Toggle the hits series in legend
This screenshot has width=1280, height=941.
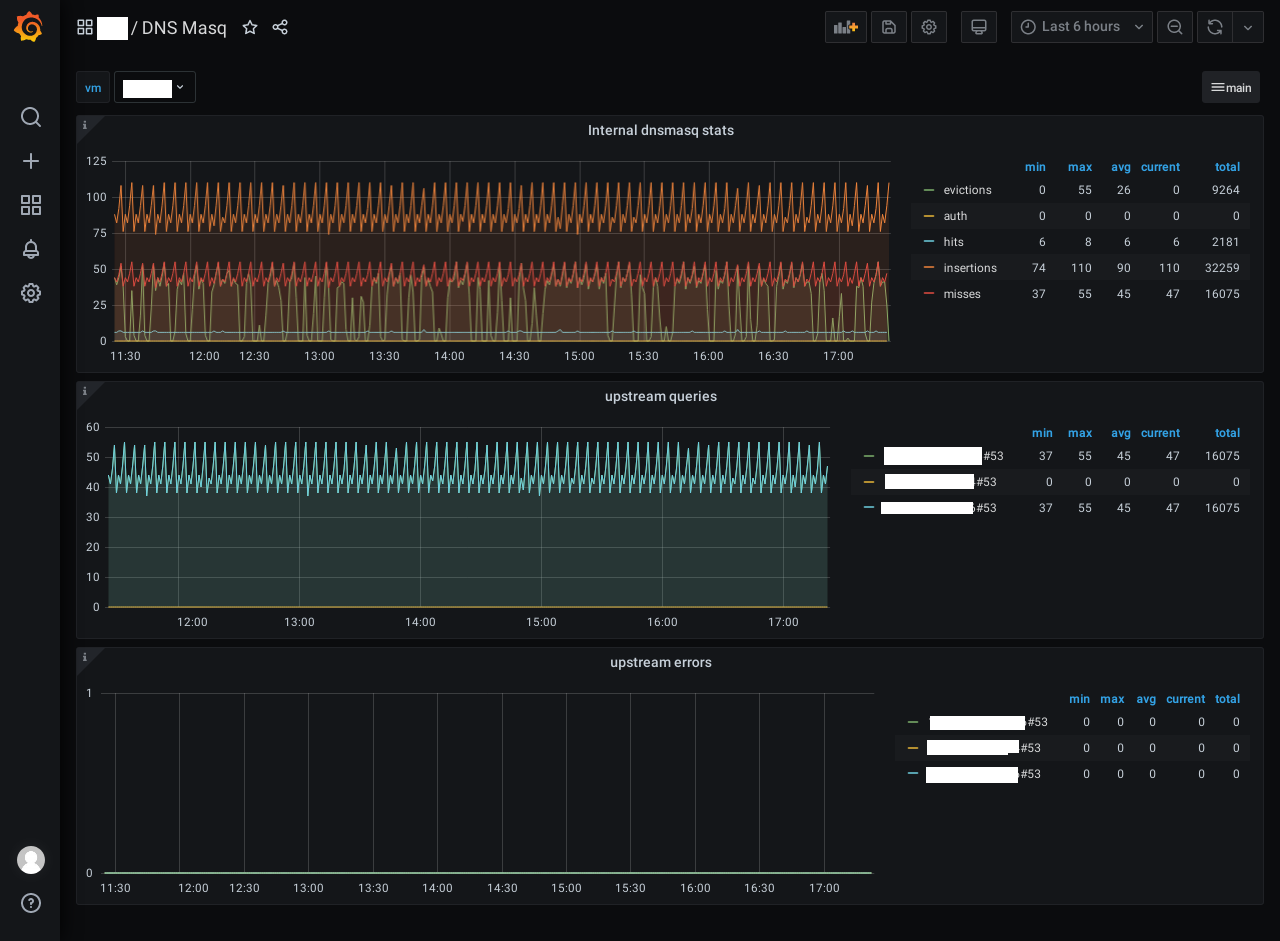pyautogui.click(x=954, y=242)
